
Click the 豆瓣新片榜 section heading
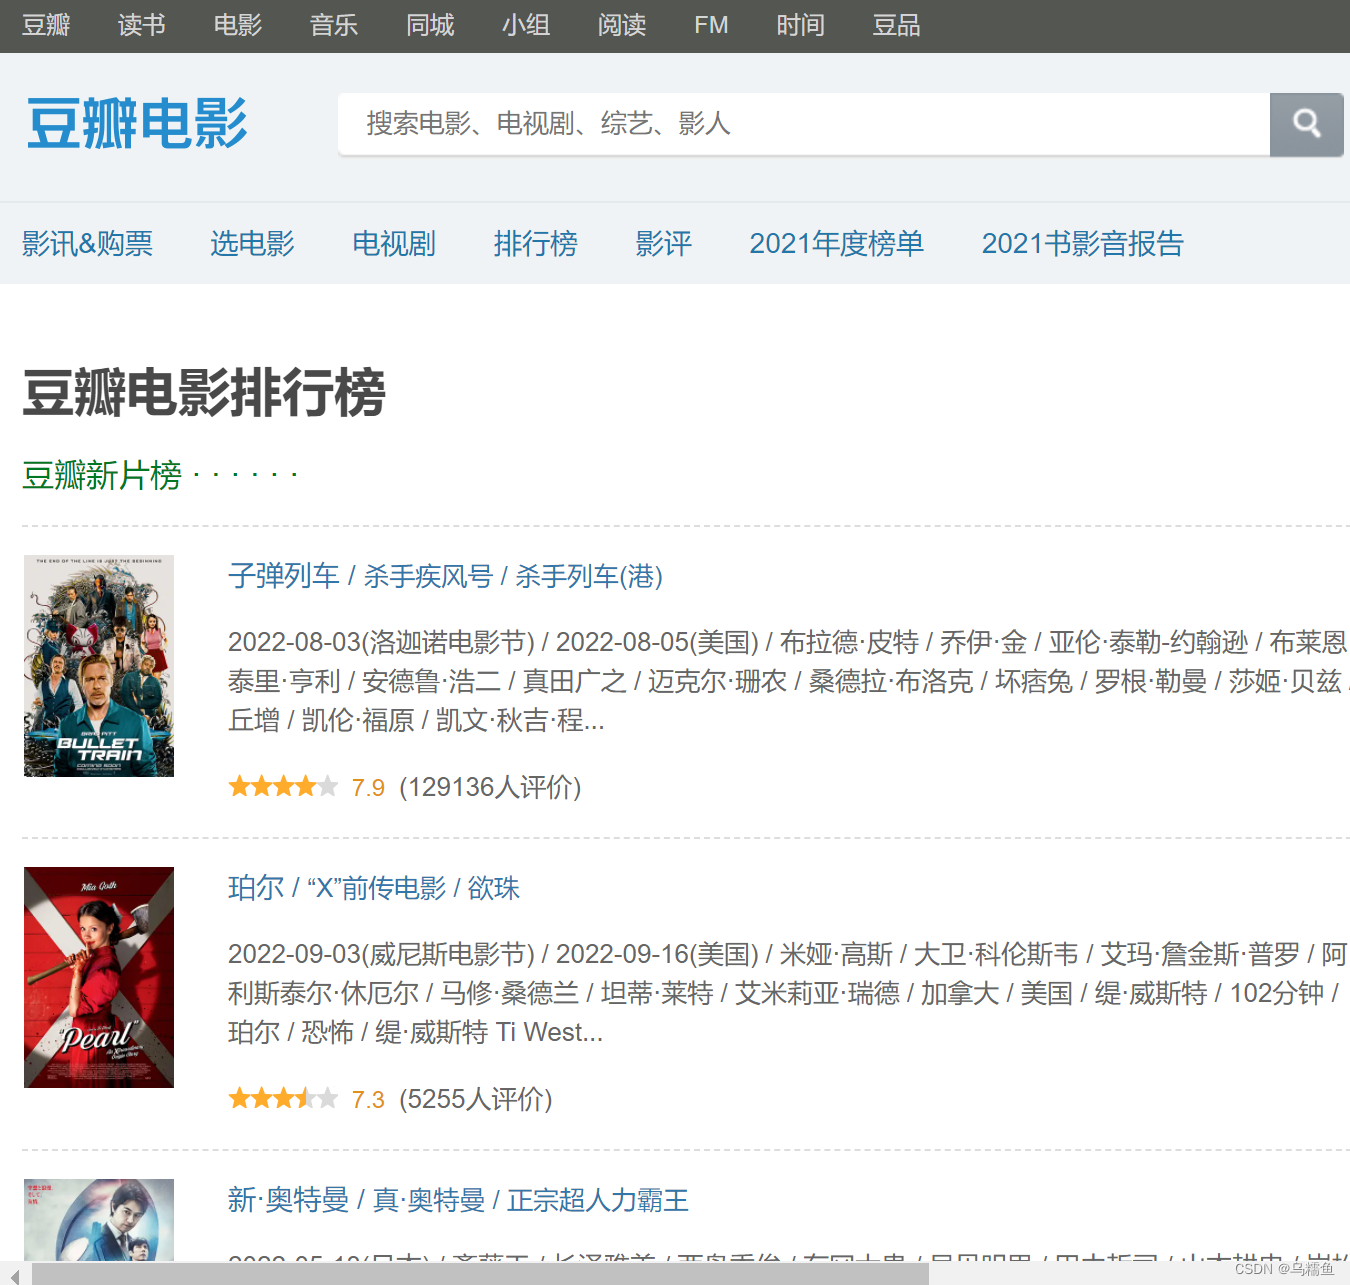(102, 475)
